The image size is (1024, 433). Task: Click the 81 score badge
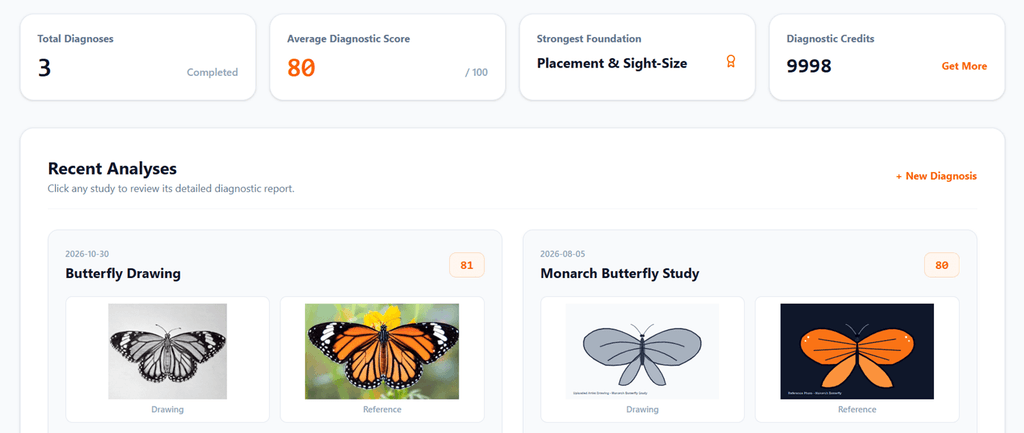467,265
